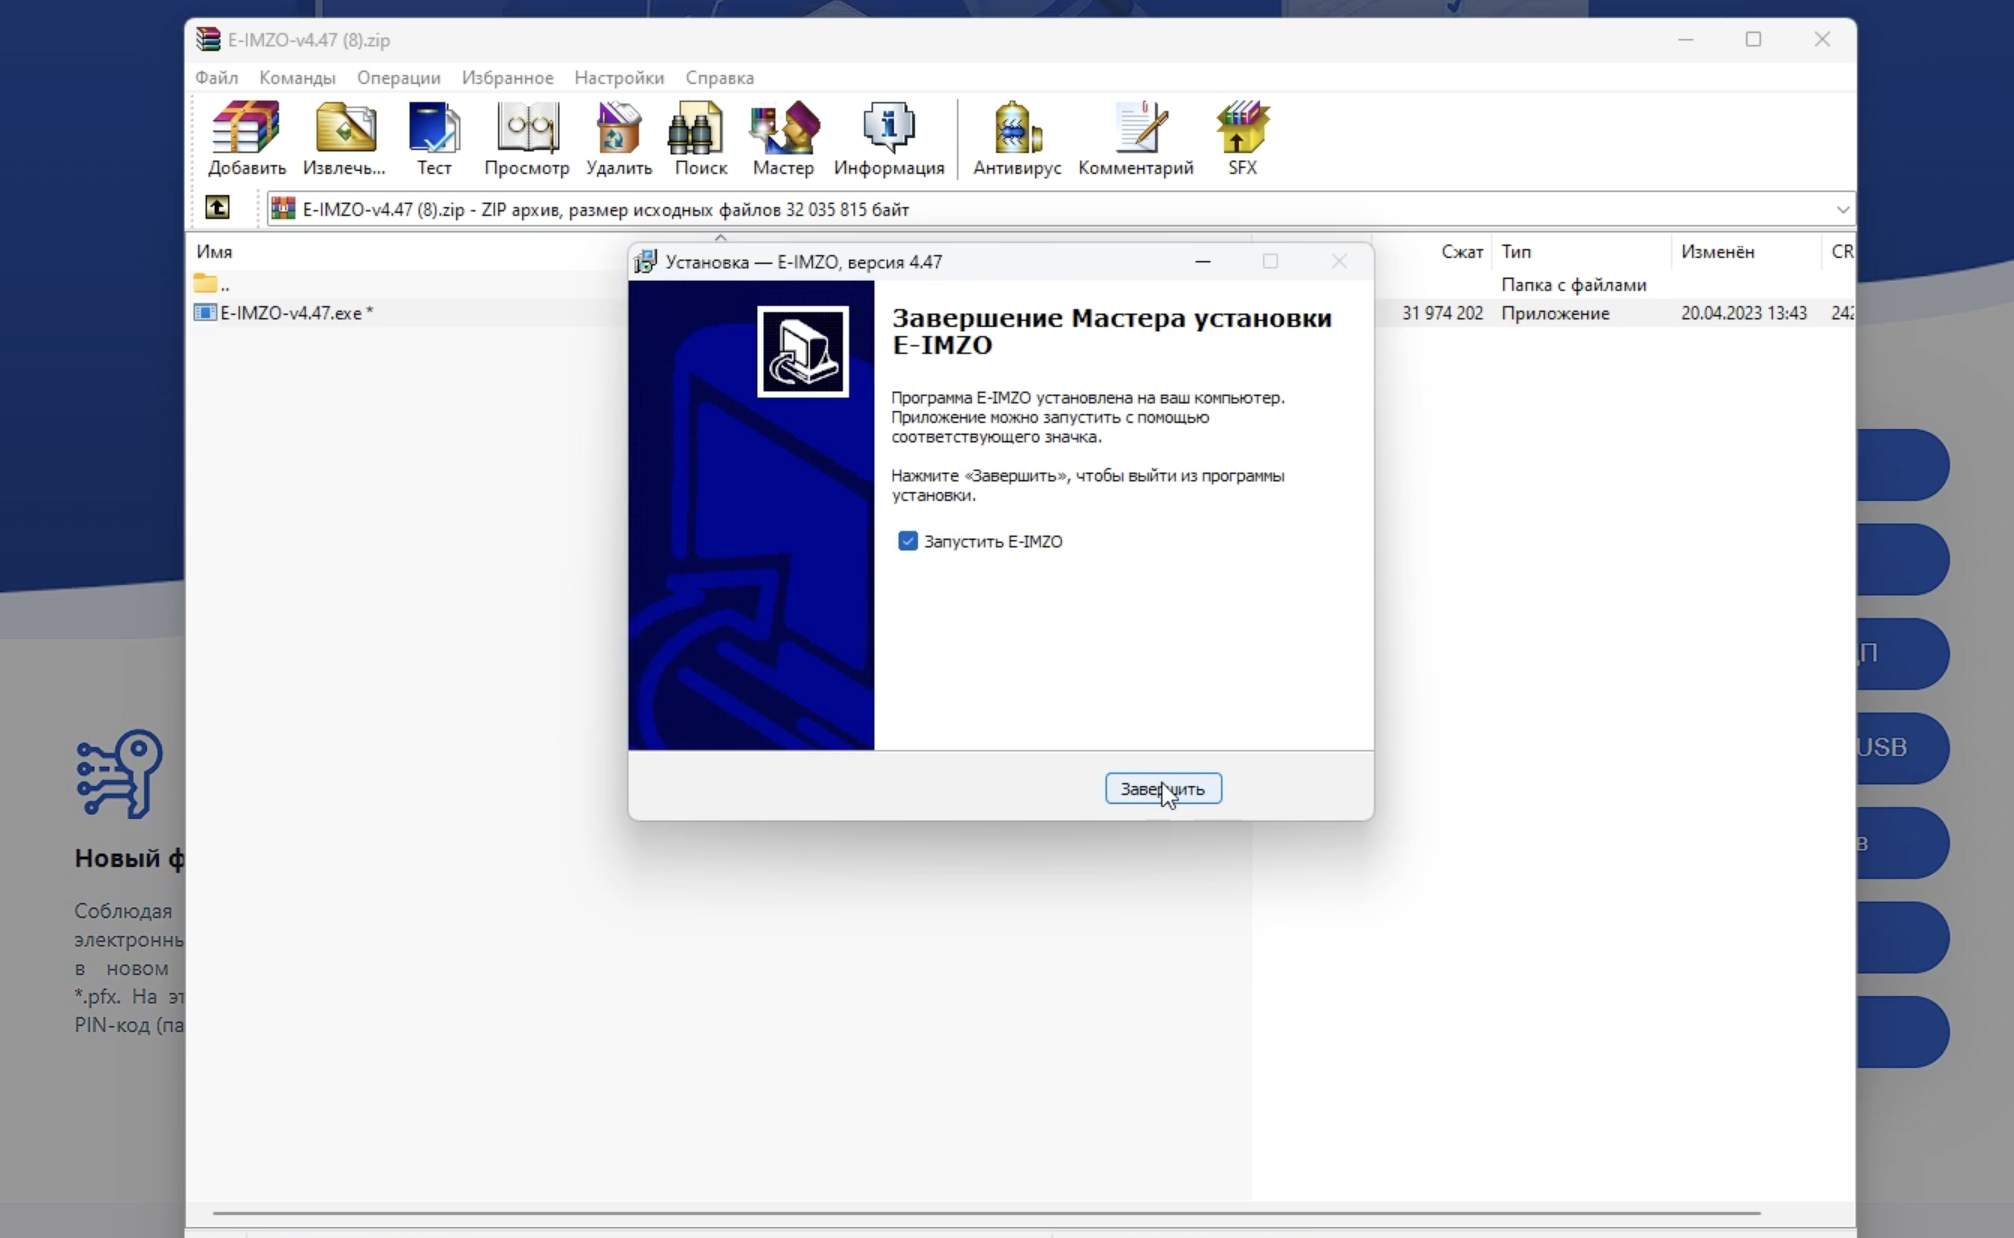The height and width of the screenshot is (1238, 2014).
Task: Show archive Информация icon
Action: click(889, 138)
